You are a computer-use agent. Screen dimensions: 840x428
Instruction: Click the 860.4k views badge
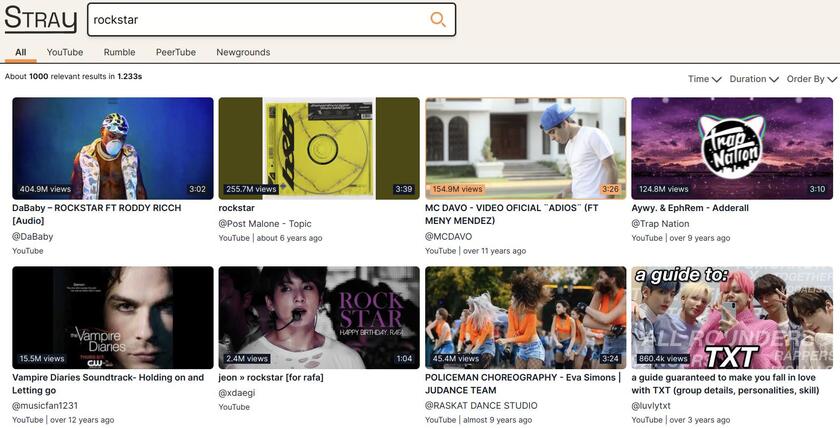[663, 358]
